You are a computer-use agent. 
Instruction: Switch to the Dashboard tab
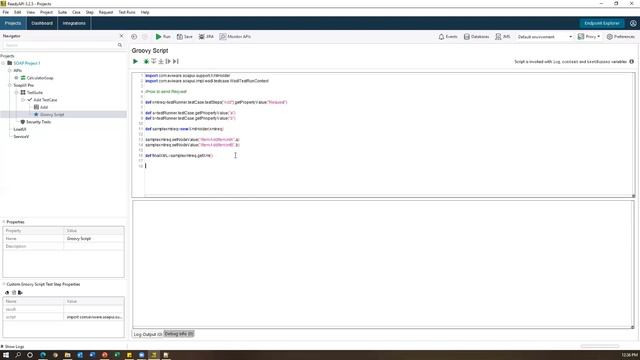tap(42, 23)
